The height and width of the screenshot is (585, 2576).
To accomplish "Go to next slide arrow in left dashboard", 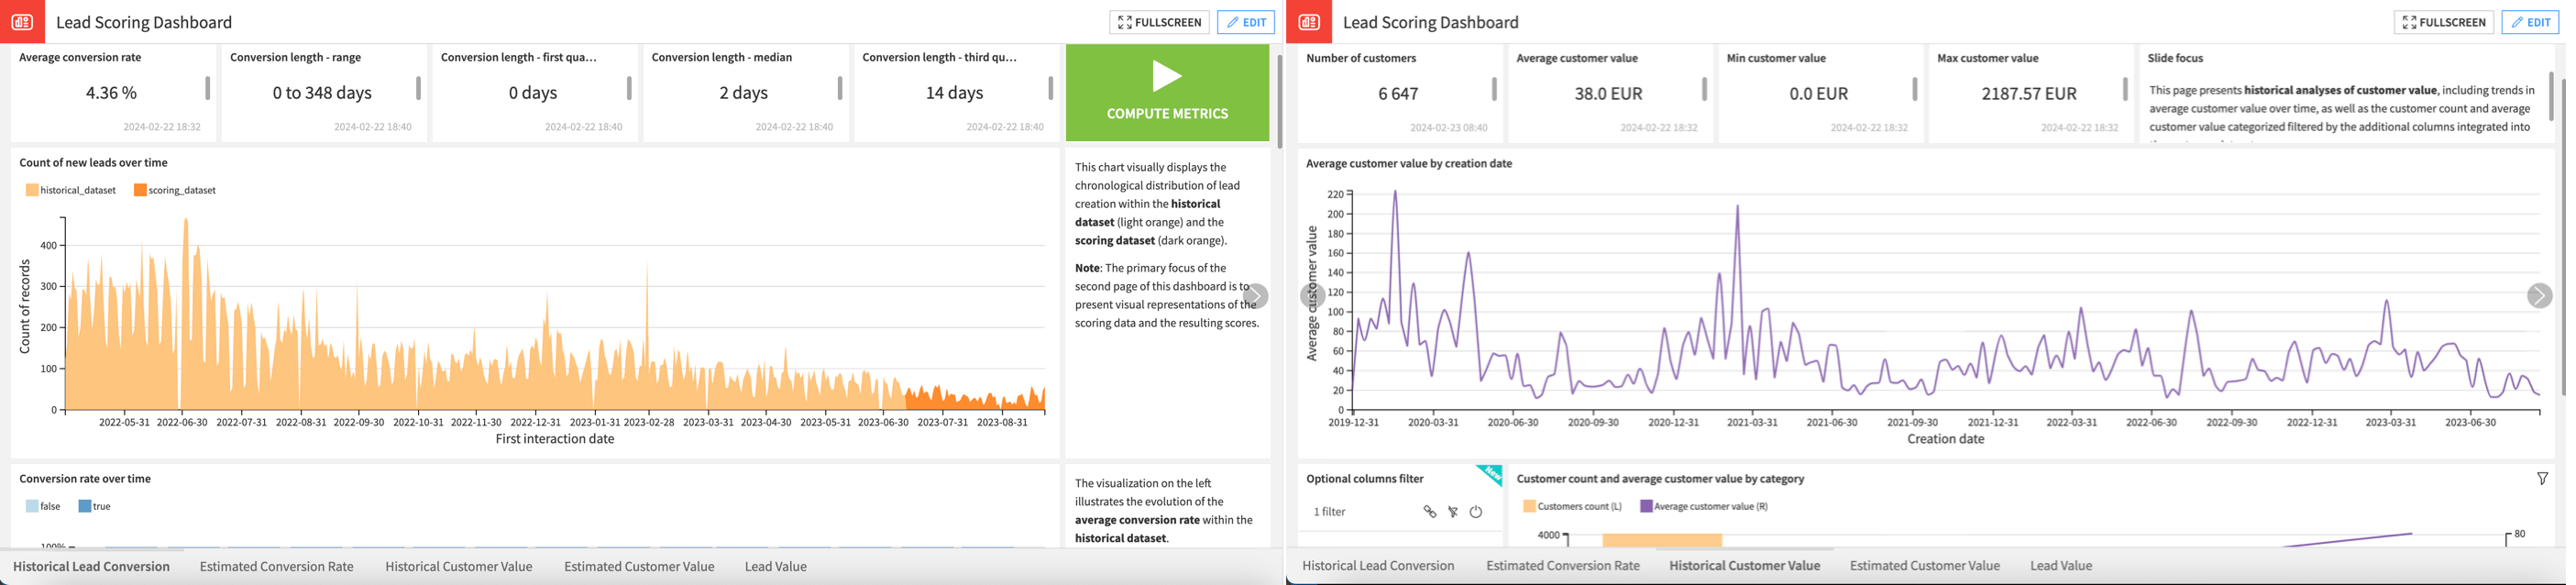I will 1255,296.
